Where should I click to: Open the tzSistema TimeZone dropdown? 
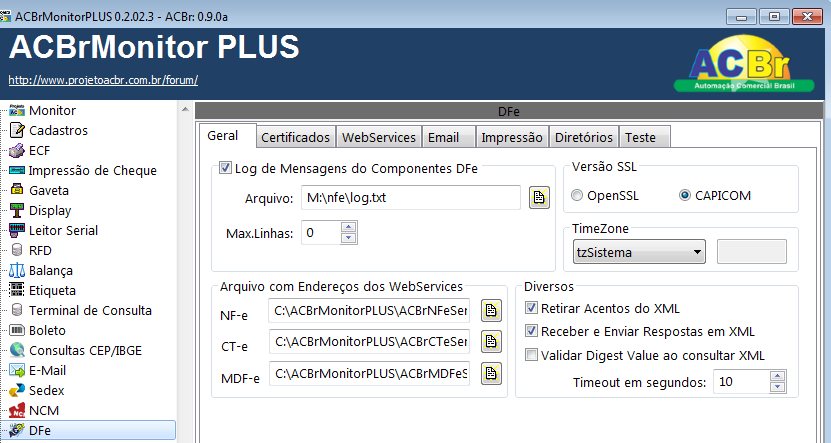pos(639,252)
